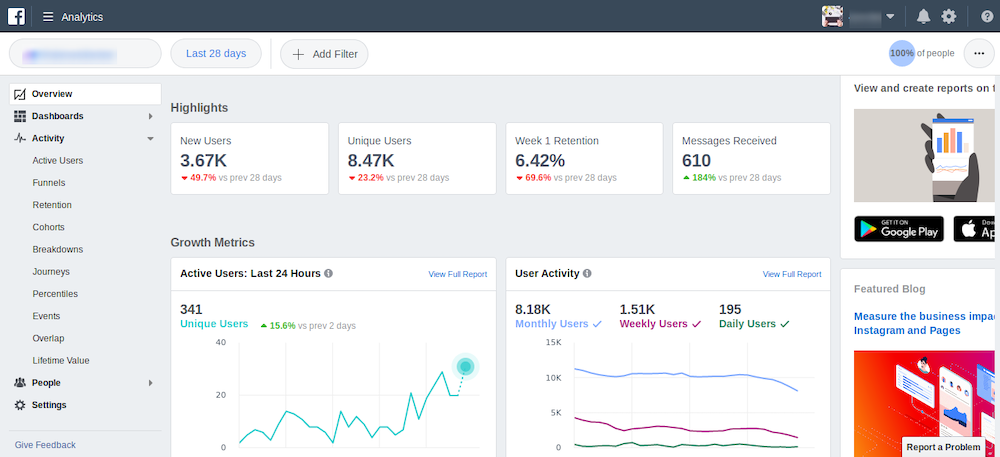Click the Messages Received card
Image resolution: width=1000 pixels, height=457 pixels.
pyautogui.click(x=752, y=159)
